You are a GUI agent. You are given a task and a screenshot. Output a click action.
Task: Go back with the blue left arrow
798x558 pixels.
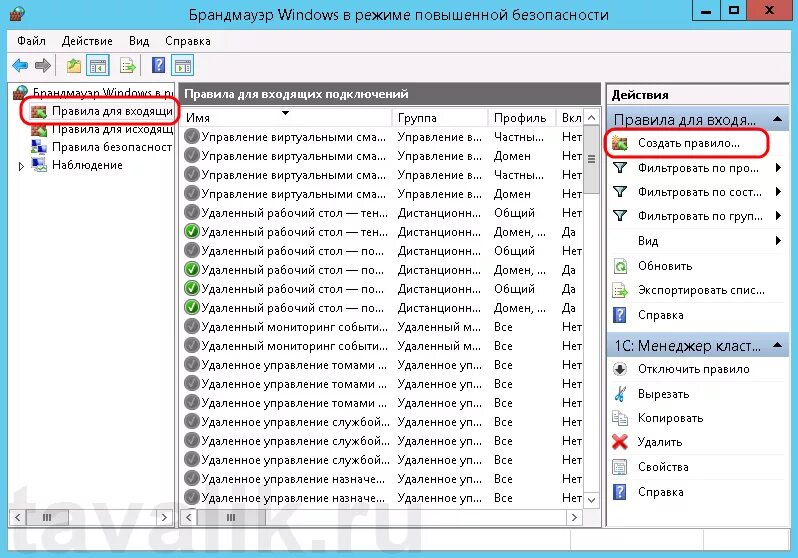tap(20, 65)
